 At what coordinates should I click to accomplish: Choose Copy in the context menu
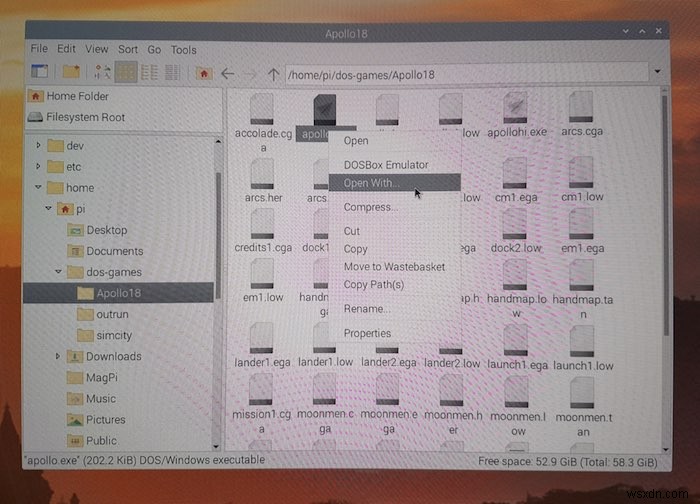[395, 249]
